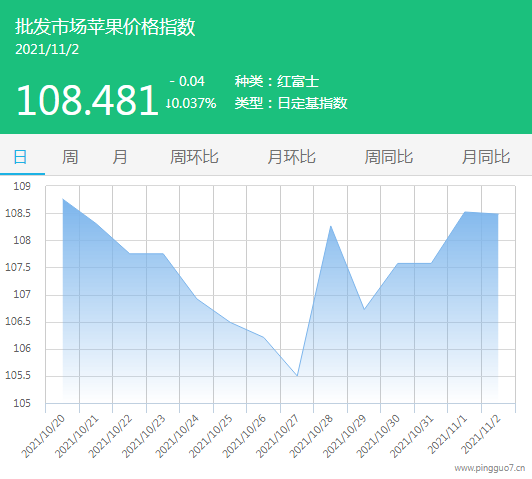The width and height of the screenshot is (532, 479).
Task: Click the 2021/11/2 final data point
Action: (498, 214)
